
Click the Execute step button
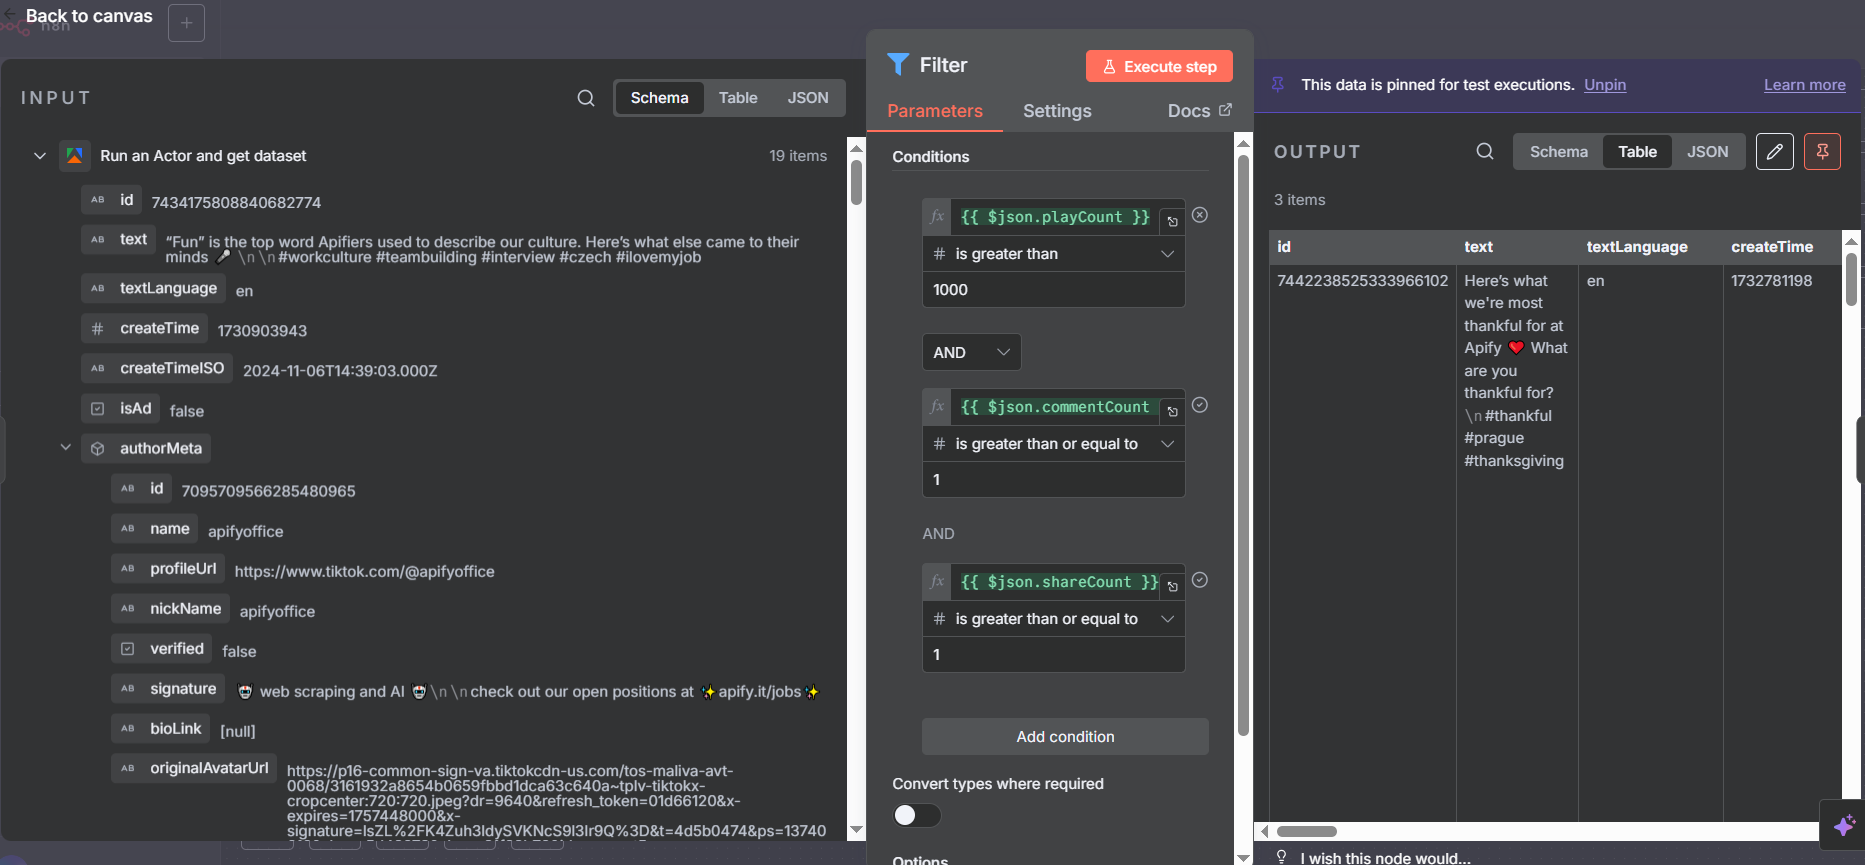1159,67
